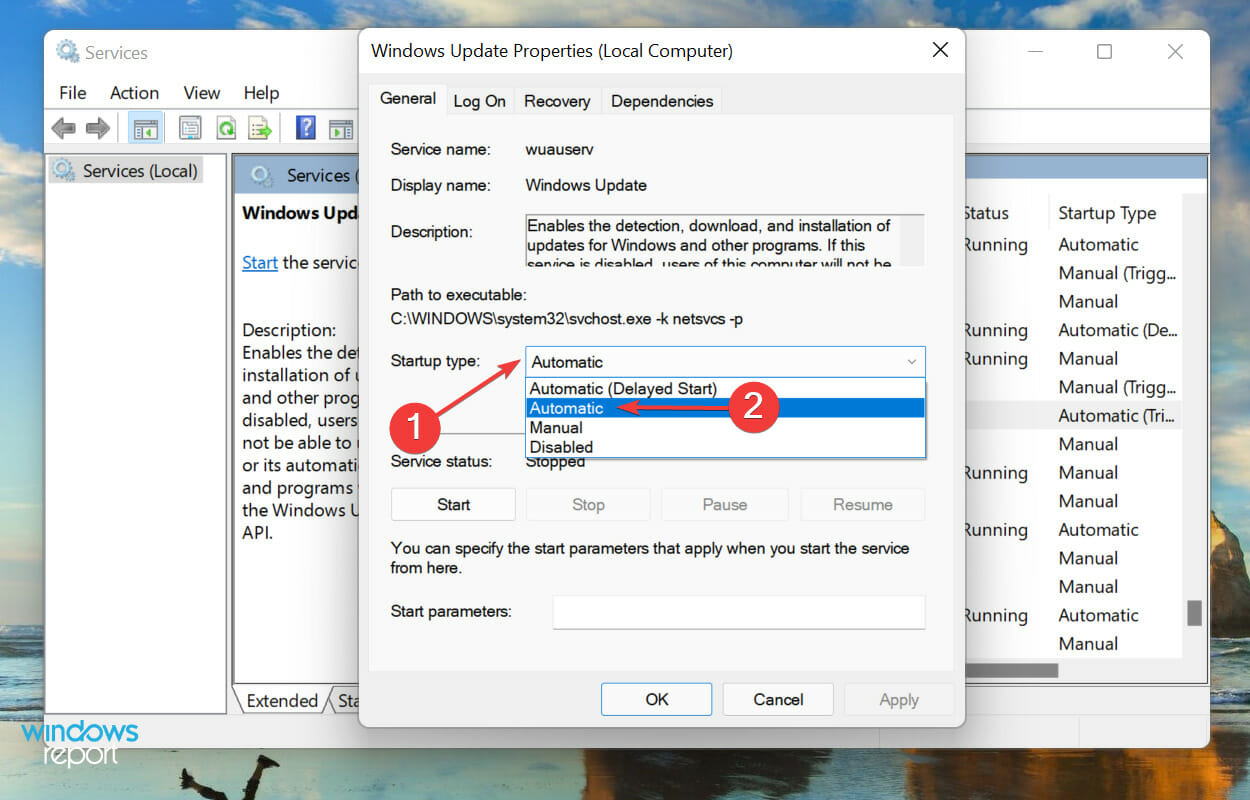Viewport: 1250px width, 800px height.
Task: Click the 'Windows Update' display name value
Action: click(586, 185)
